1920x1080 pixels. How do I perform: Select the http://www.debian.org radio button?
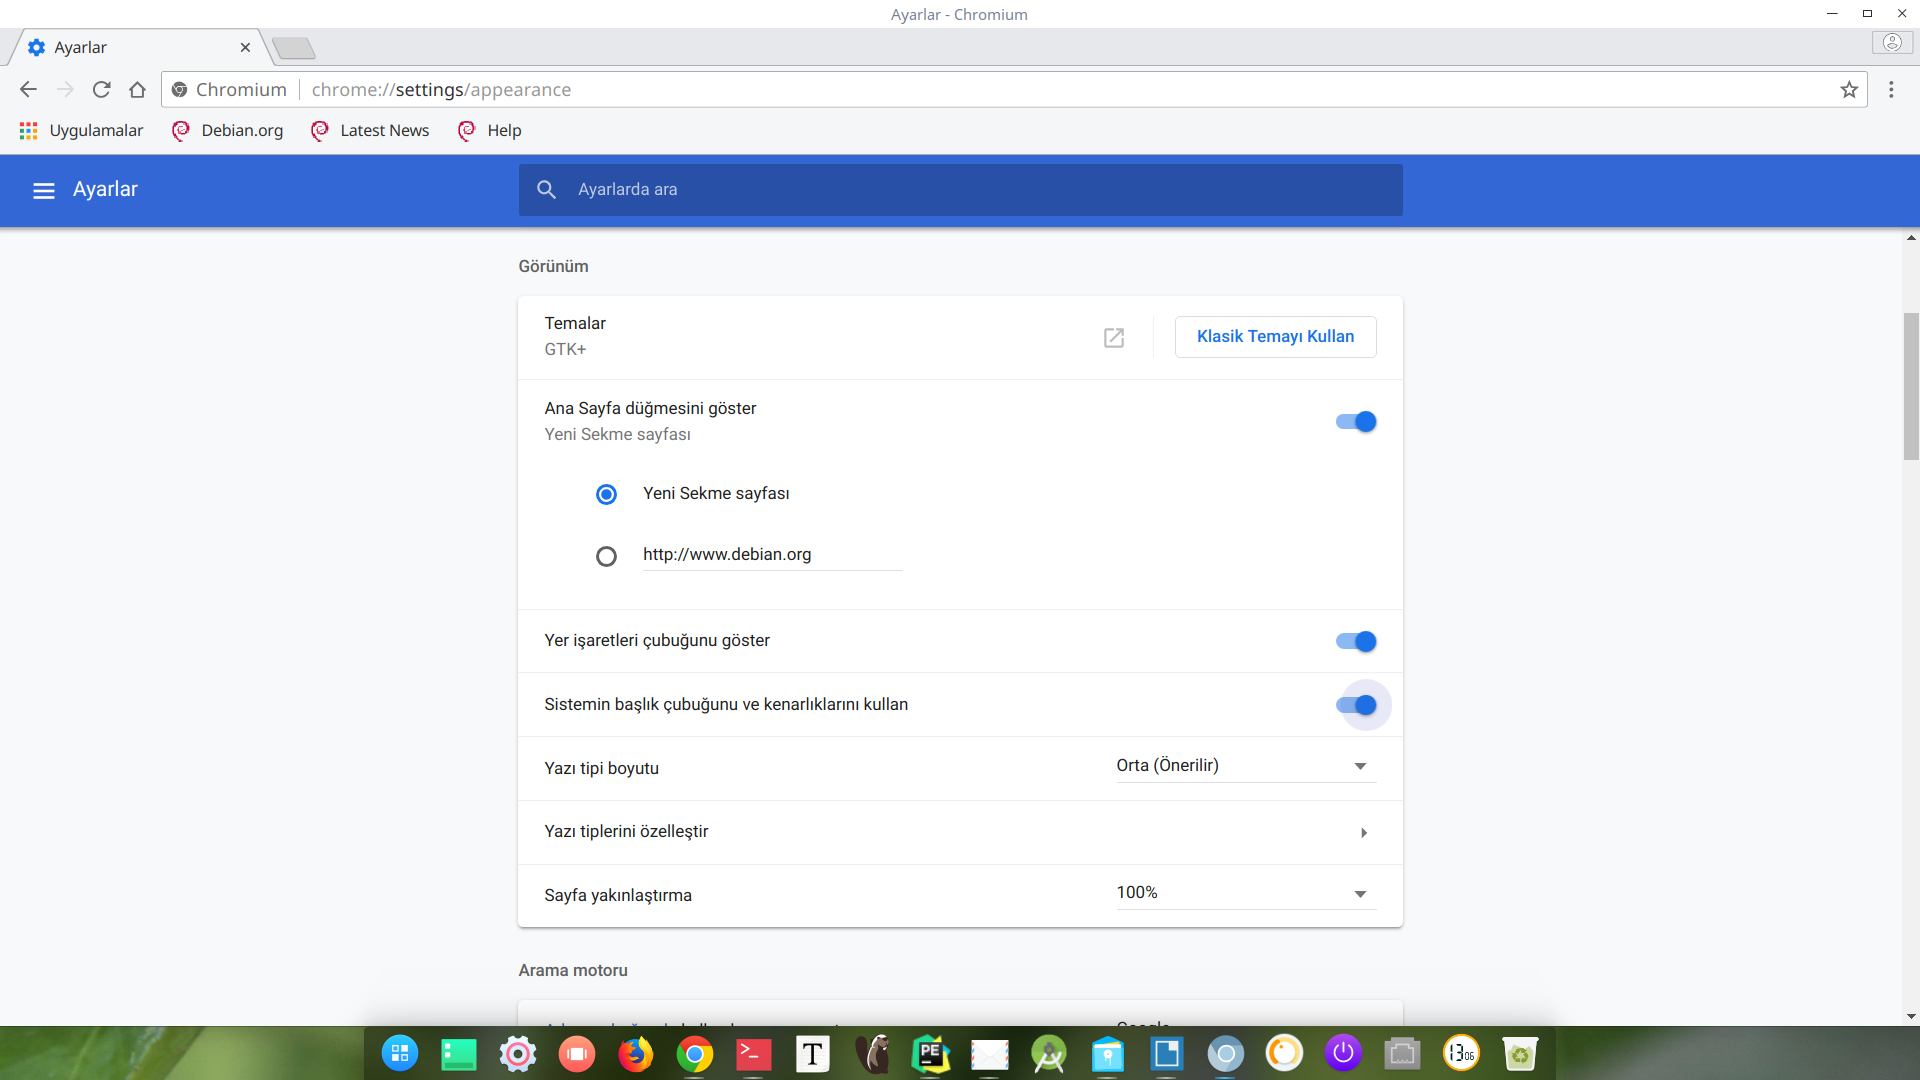pos(606,556)
